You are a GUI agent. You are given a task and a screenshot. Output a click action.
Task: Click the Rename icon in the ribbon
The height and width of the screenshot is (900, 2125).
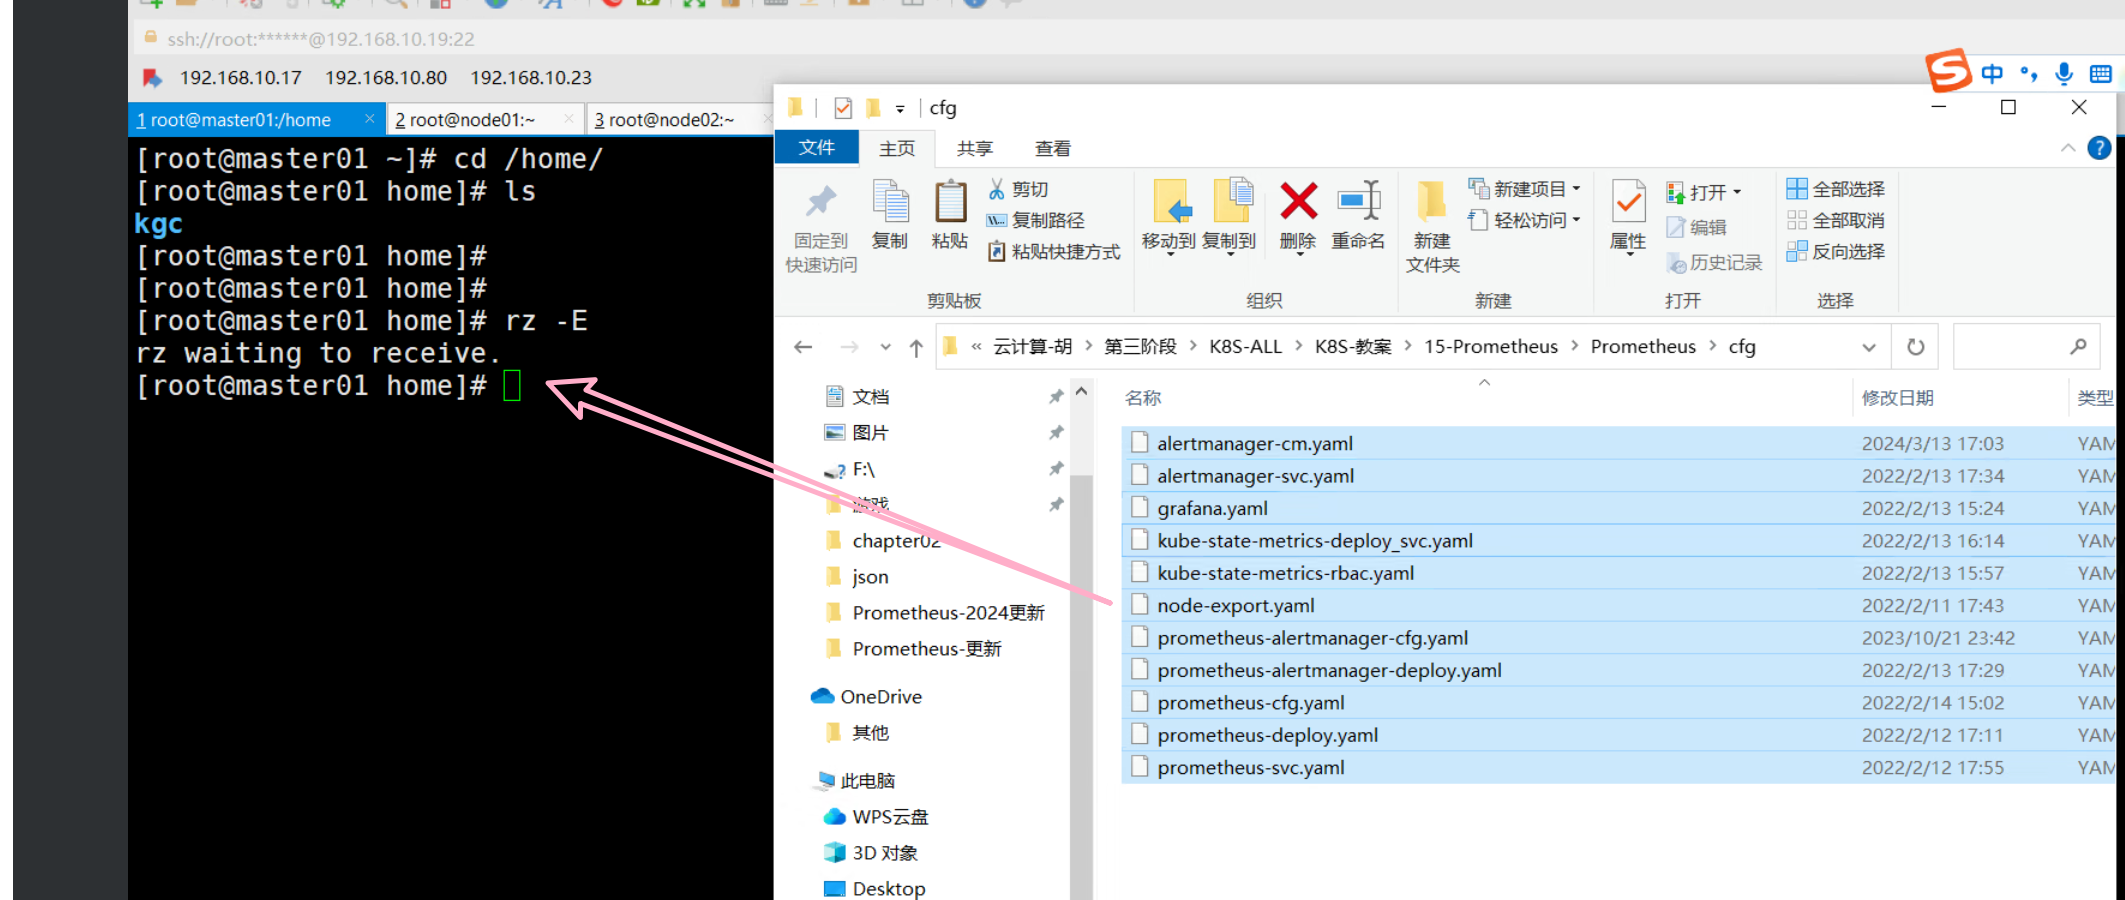pos(1359,201)
